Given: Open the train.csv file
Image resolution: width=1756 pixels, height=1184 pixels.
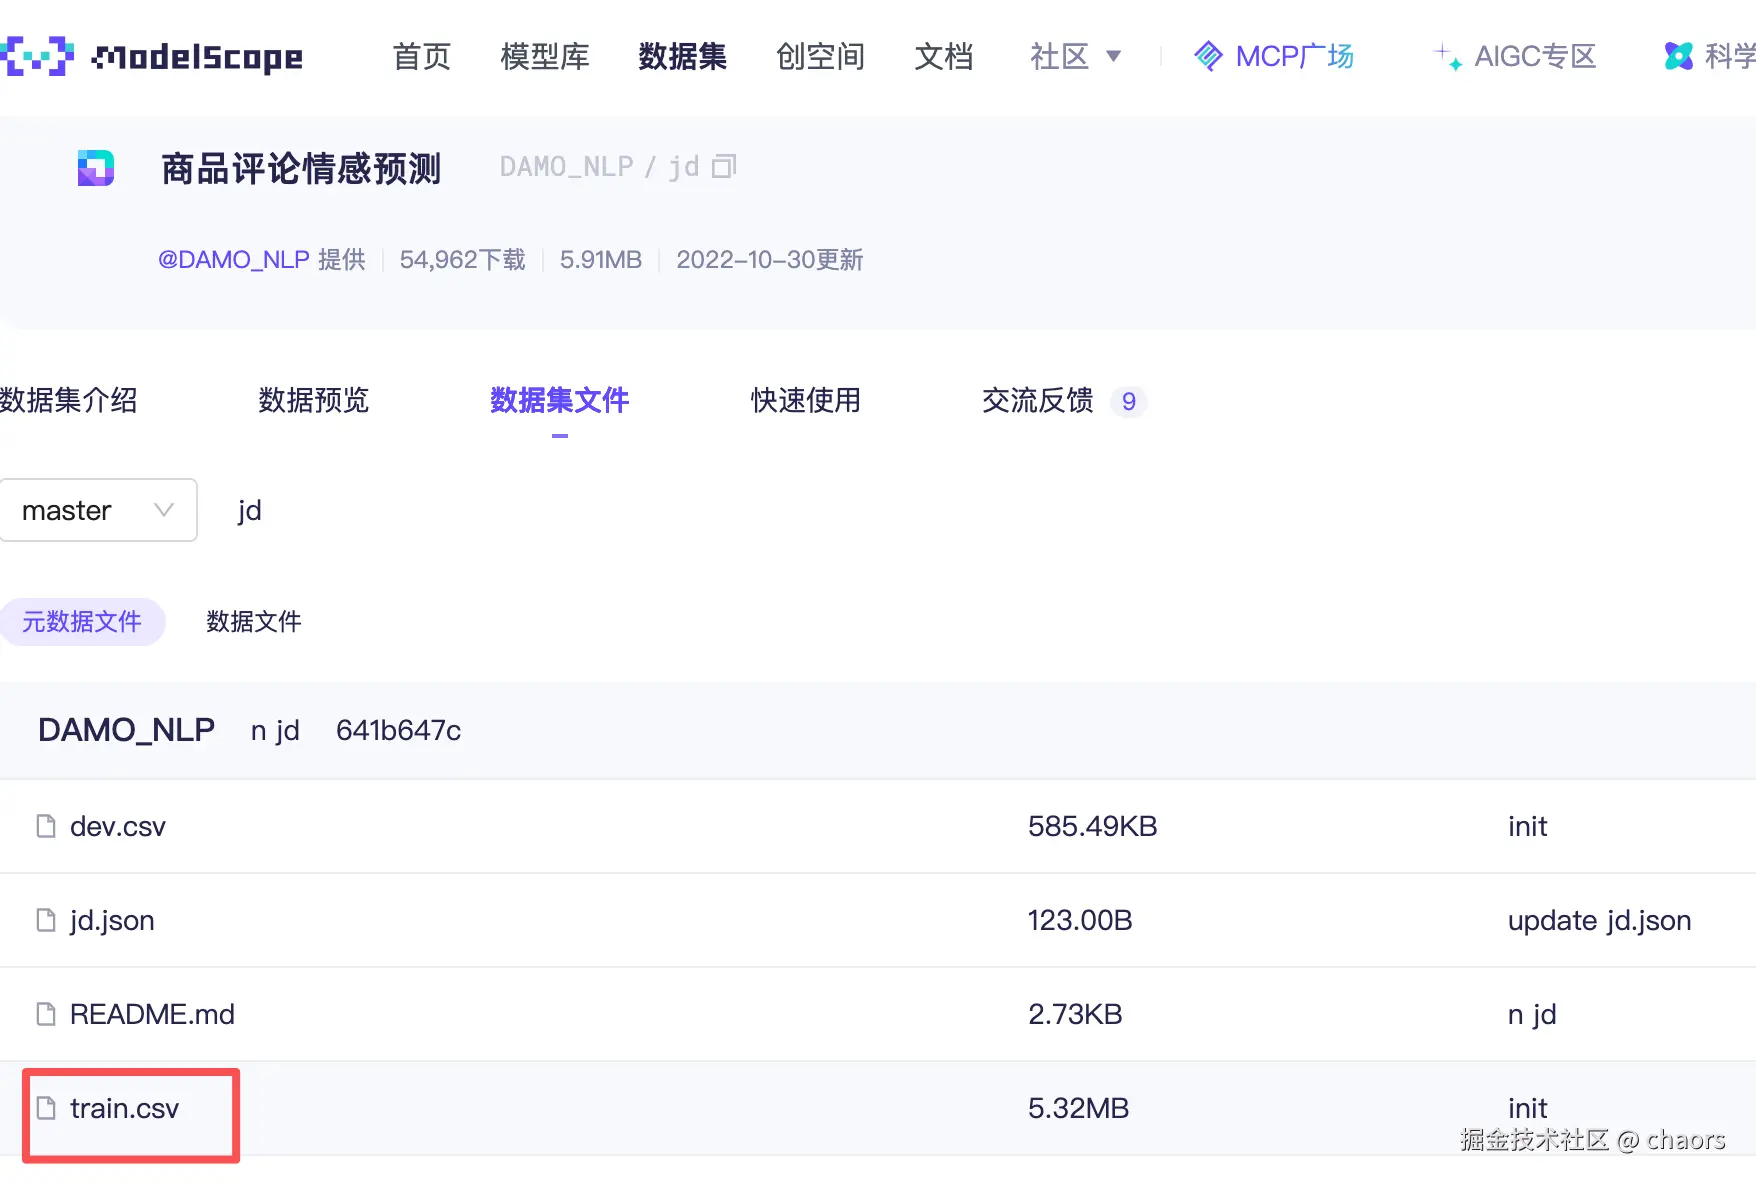Looking at the screenshot, I should [x=124, y=1108].
